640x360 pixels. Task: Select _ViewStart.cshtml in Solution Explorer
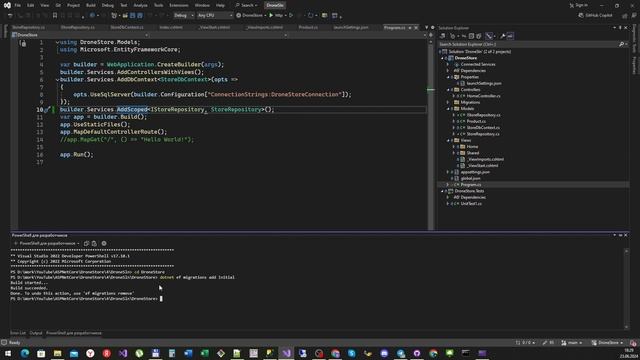pos(482,166)
